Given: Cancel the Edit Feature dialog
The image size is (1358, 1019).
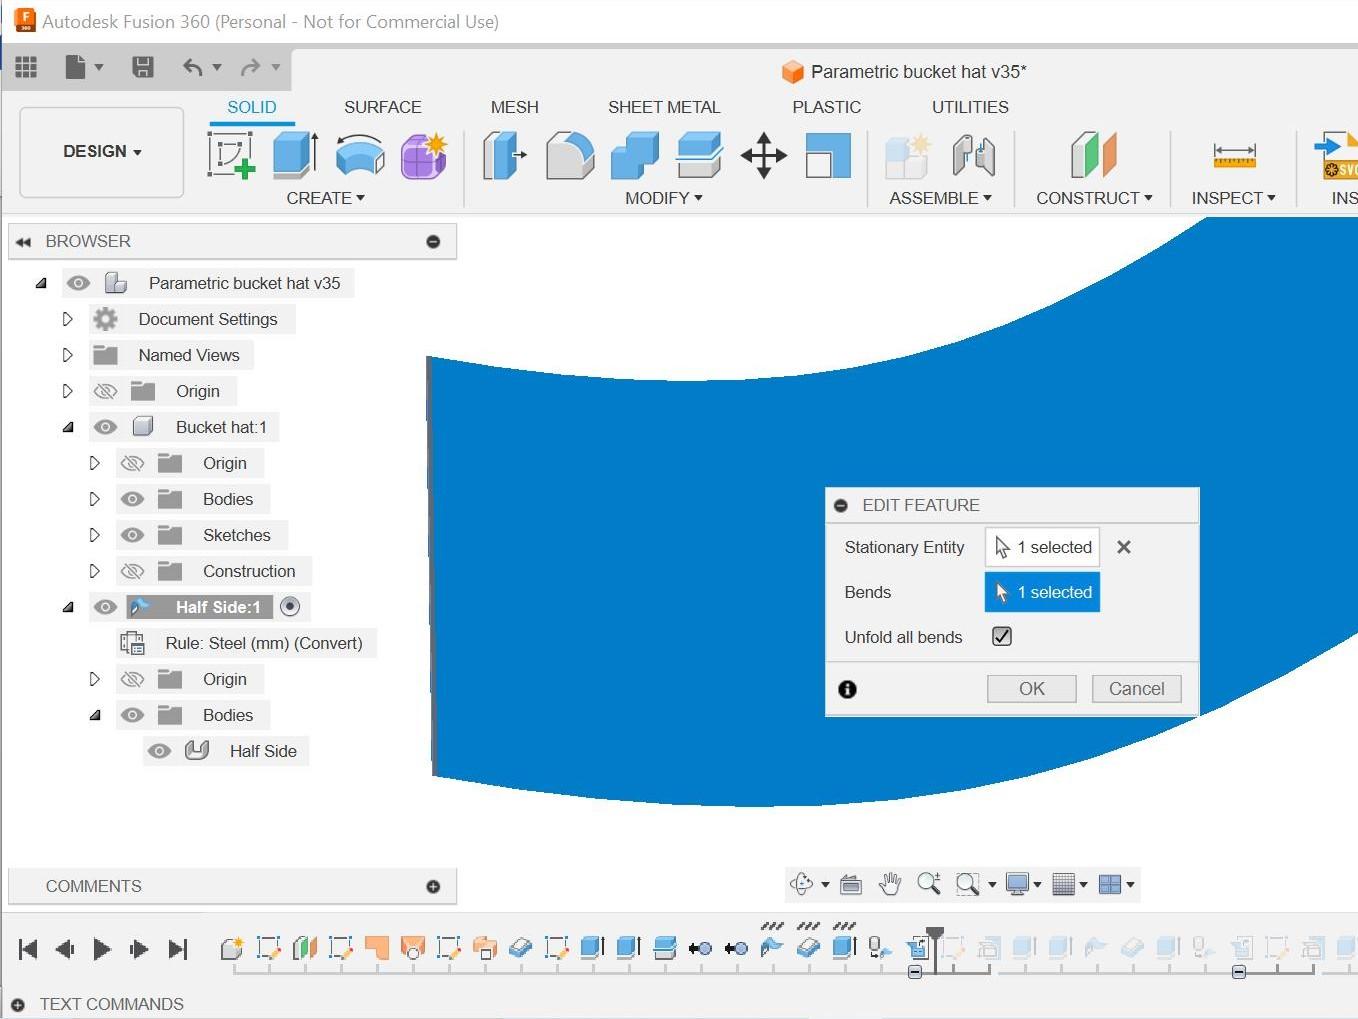Looking at the screenshot, I should coord(1136,689).
